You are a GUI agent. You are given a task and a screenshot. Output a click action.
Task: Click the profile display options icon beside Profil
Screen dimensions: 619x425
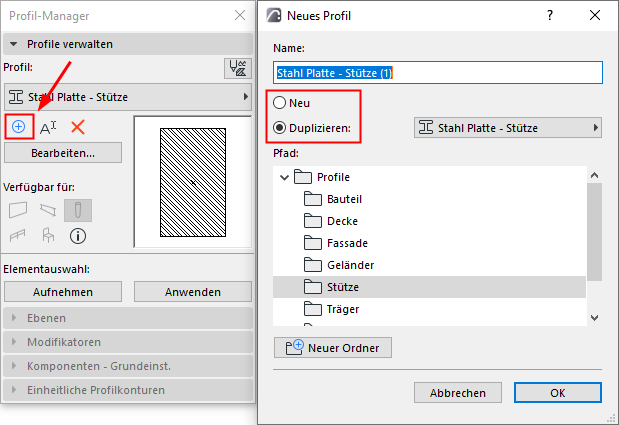238,68
